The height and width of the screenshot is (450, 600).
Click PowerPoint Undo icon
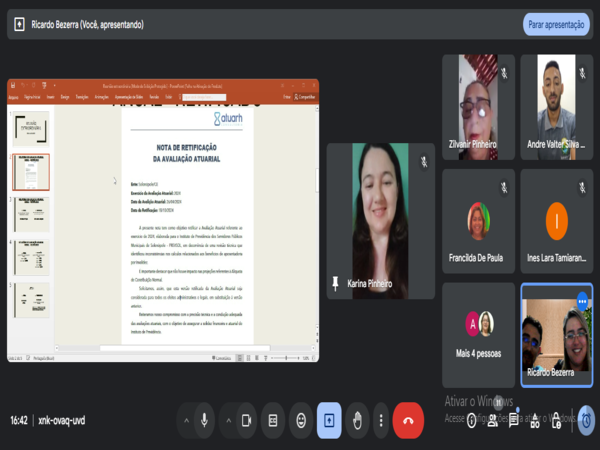click(x=23, y=85)
